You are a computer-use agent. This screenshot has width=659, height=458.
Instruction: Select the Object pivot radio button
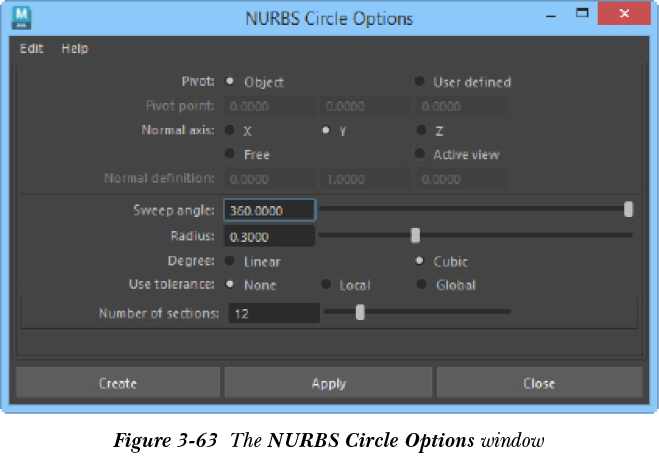point(230,82)
